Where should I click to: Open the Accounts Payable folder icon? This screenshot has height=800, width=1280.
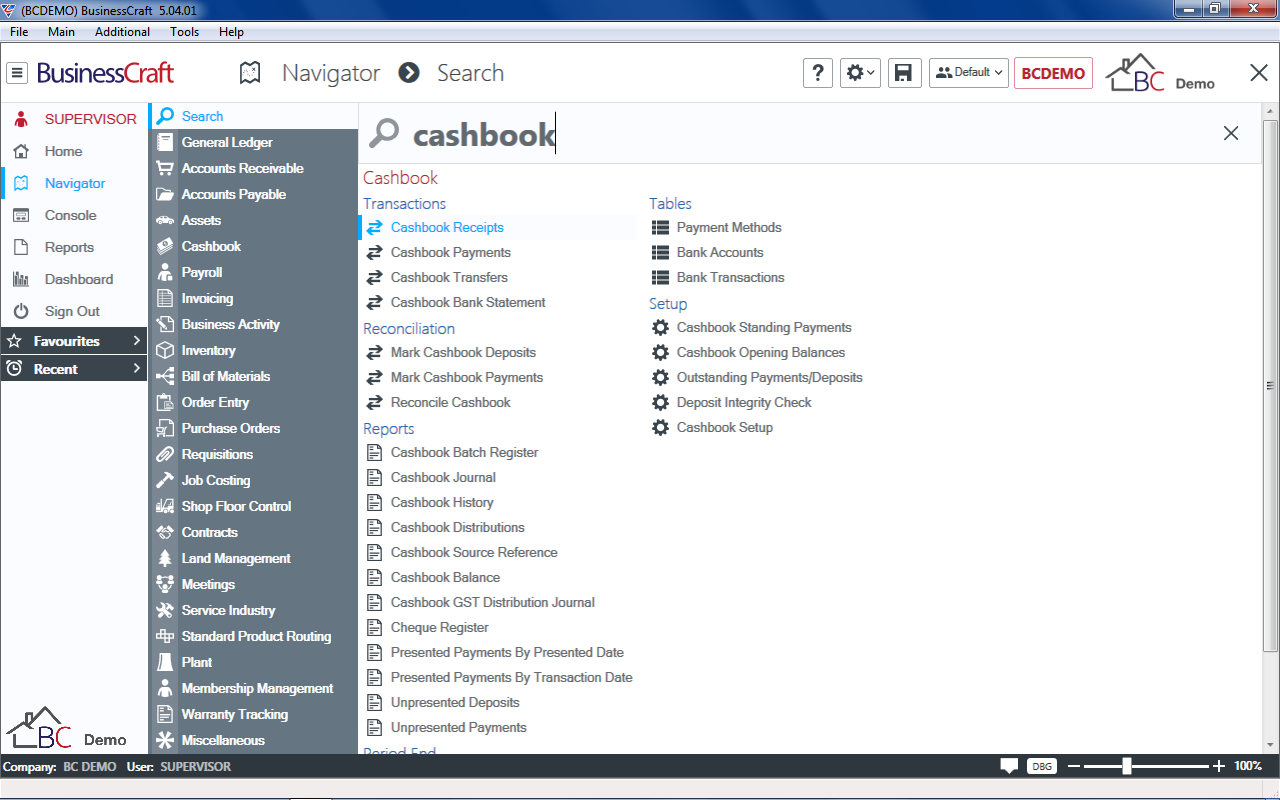165,194
